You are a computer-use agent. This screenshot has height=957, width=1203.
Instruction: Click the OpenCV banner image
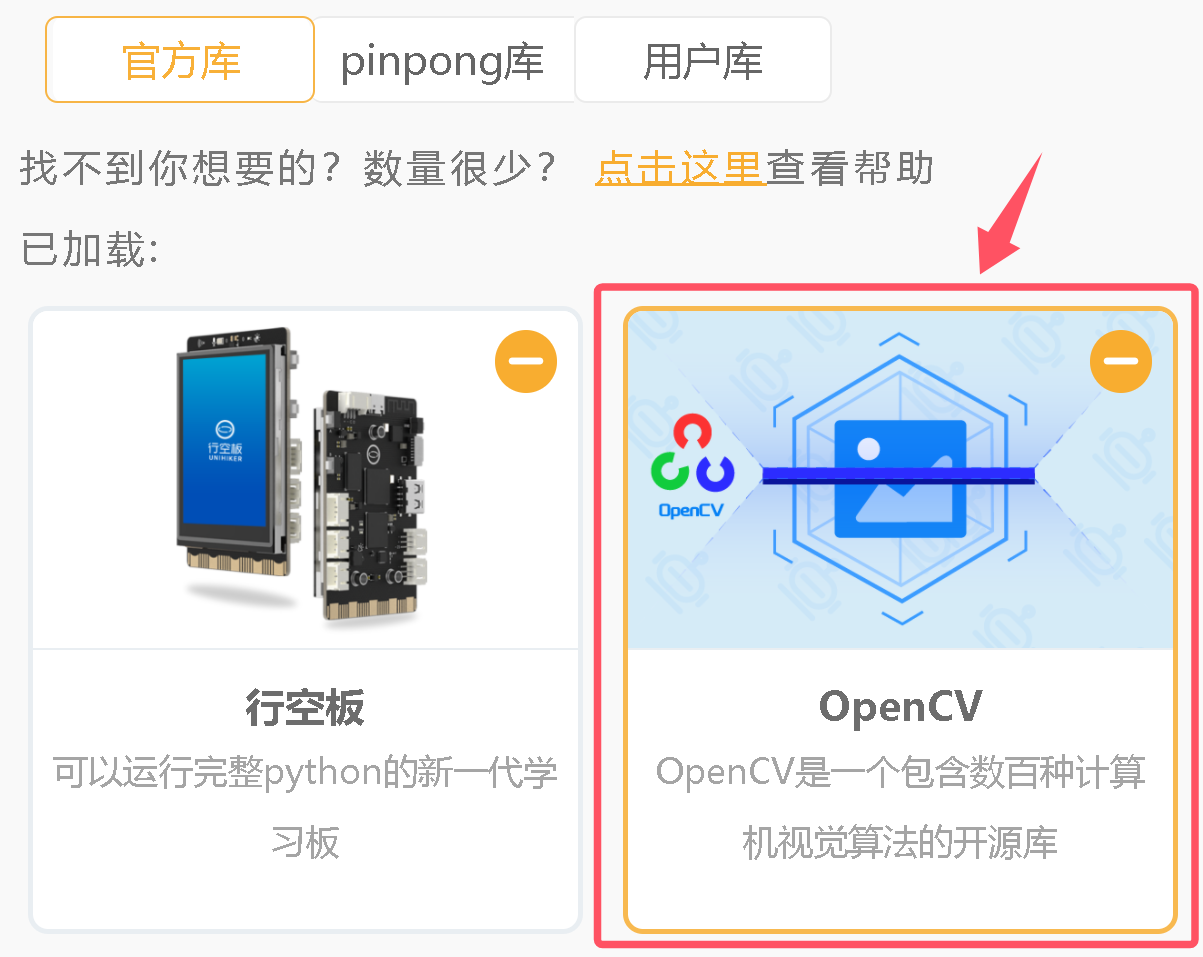pos(901,478)
